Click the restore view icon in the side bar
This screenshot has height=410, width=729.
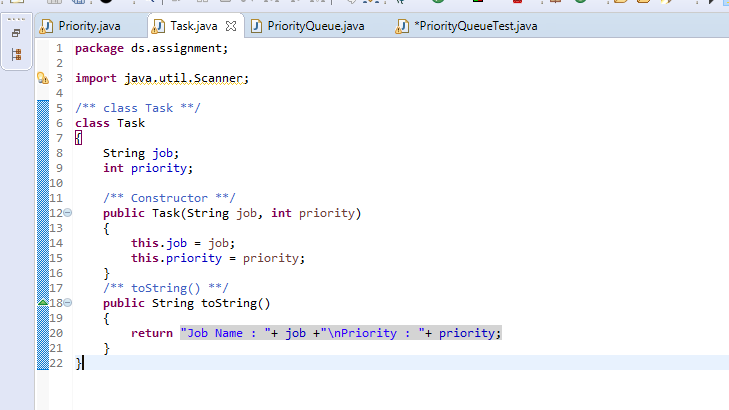click(x=16, y=33)
